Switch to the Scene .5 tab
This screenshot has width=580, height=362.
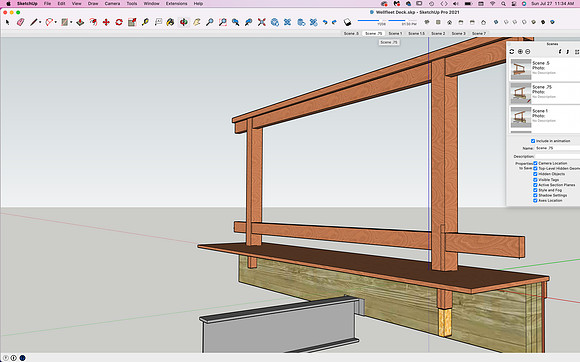[x=351, y=33]
